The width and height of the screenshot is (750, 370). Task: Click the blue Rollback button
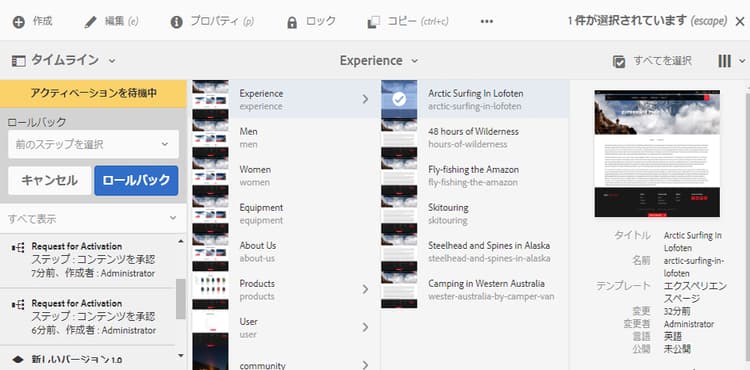click(136, 180)
